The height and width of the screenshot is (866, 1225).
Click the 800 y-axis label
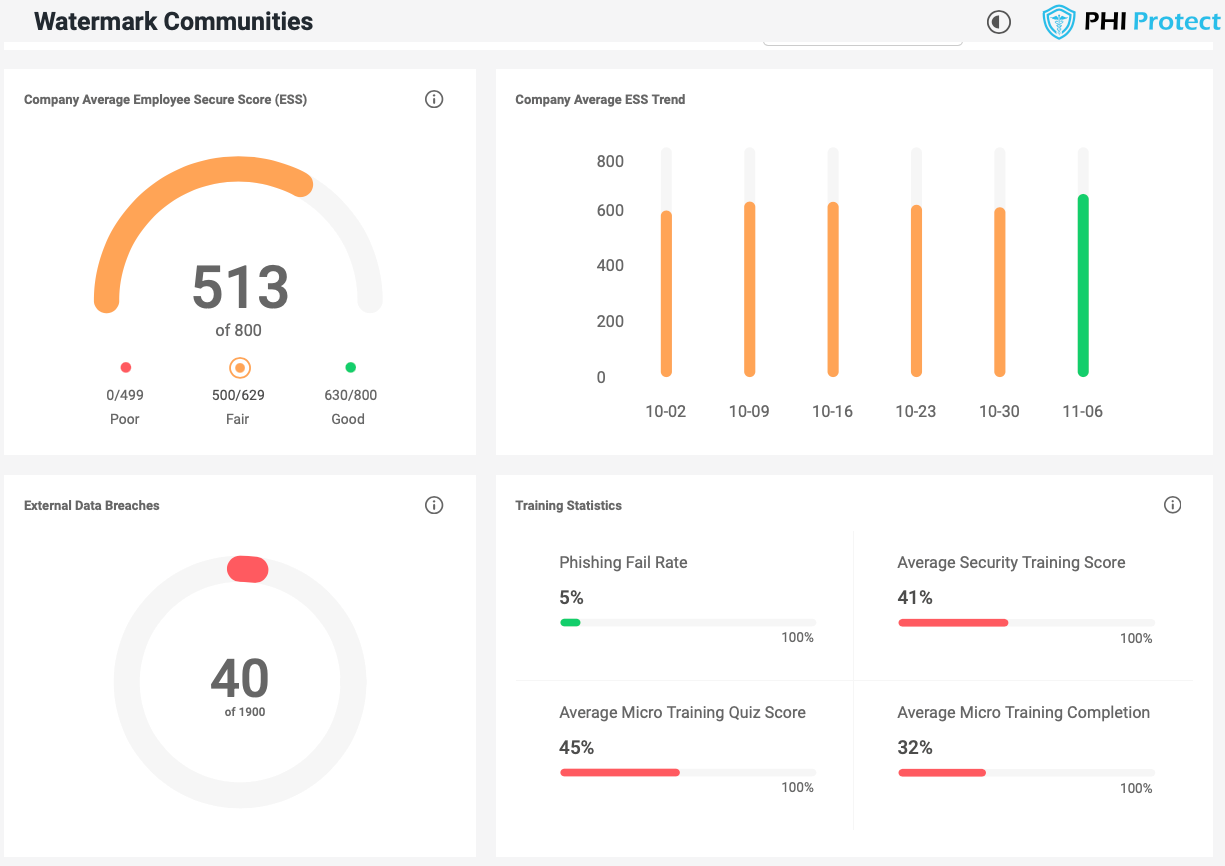(610, 161)
